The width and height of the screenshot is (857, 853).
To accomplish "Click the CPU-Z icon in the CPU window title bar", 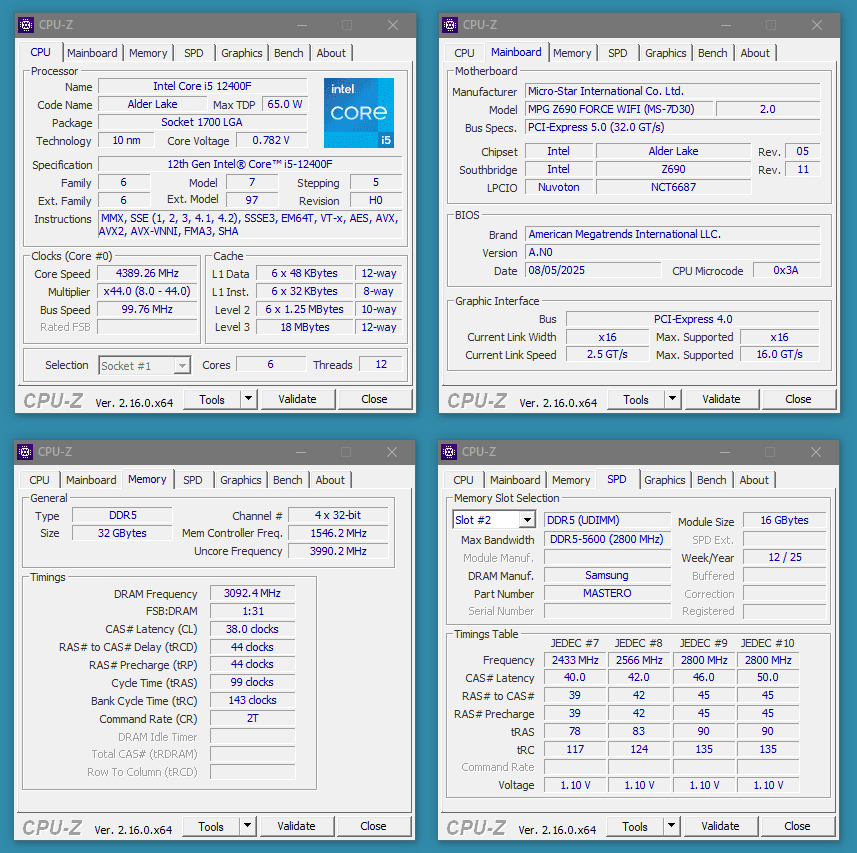I will click(x=24, y=24).
